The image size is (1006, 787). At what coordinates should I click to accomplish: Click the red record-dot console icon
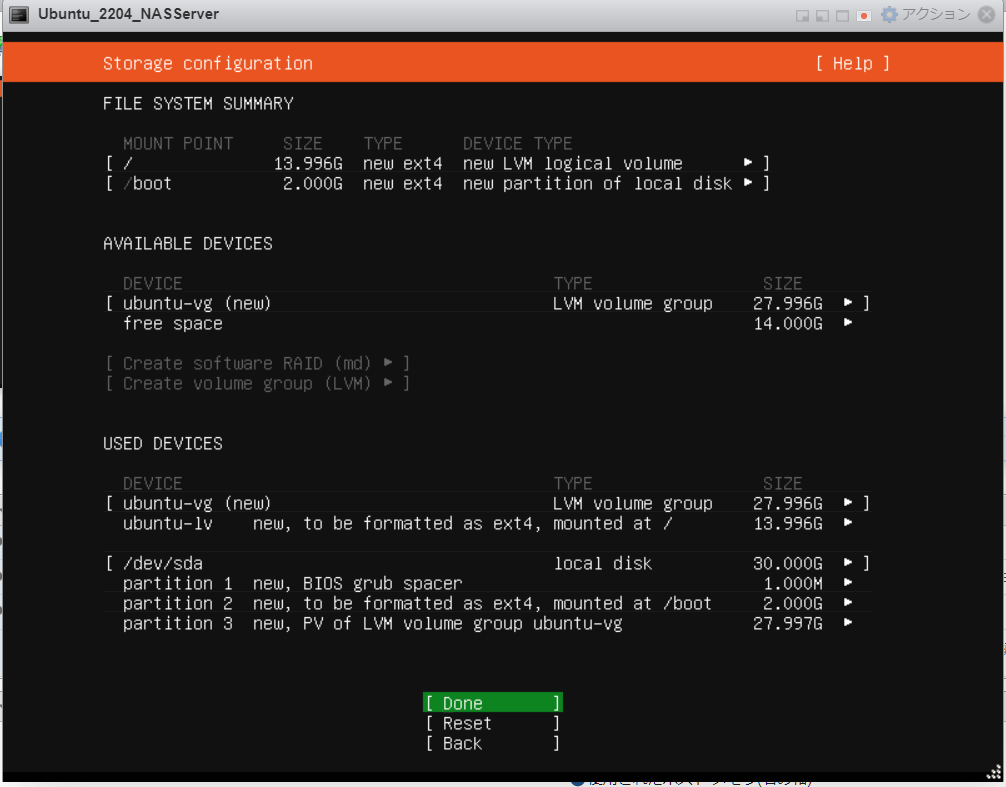click(x=864, y=15)
